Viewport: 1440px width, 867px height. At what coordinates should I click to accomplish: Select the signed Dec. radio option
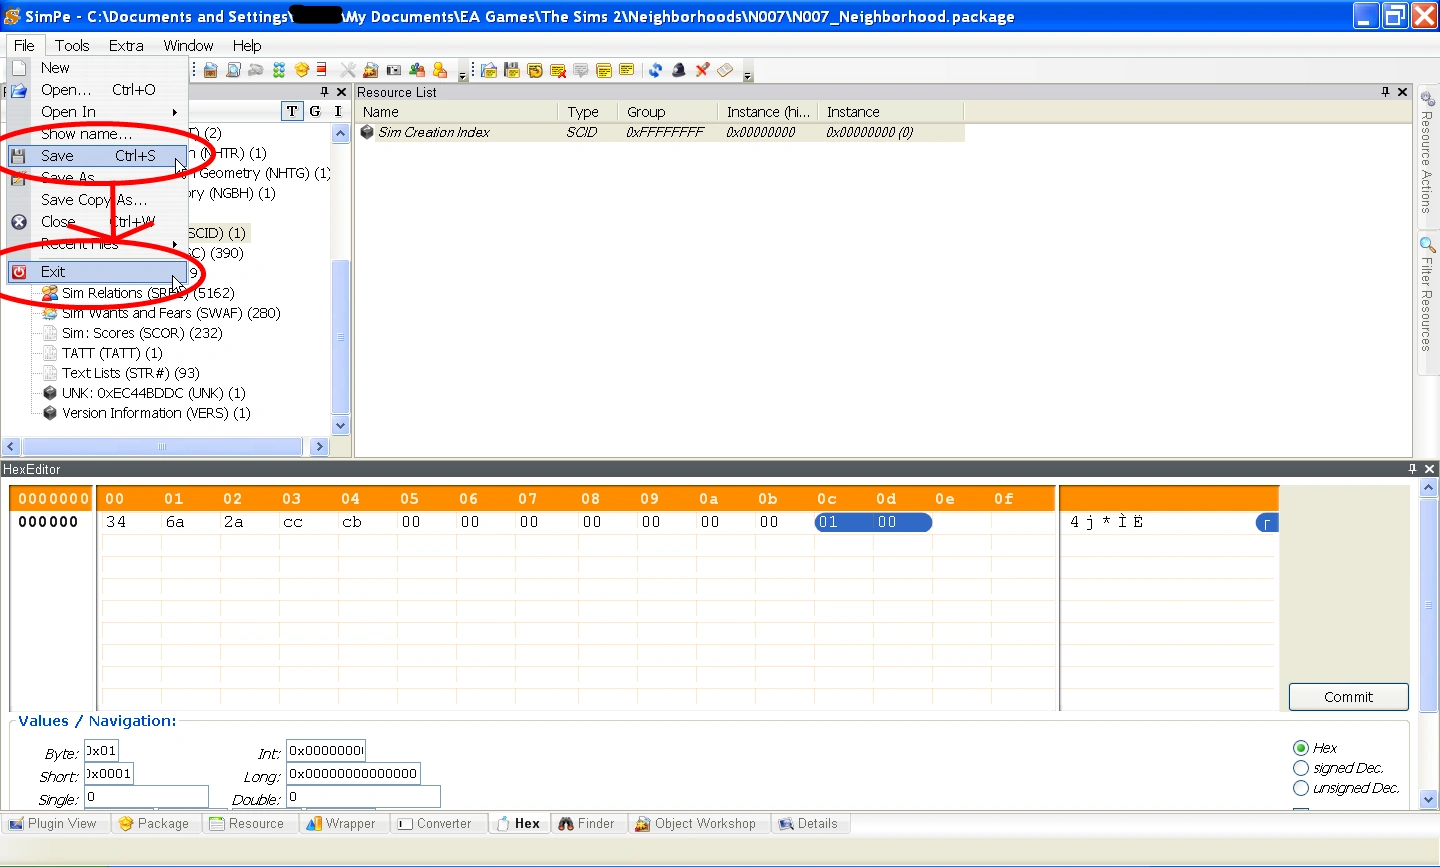point(1301,768)
